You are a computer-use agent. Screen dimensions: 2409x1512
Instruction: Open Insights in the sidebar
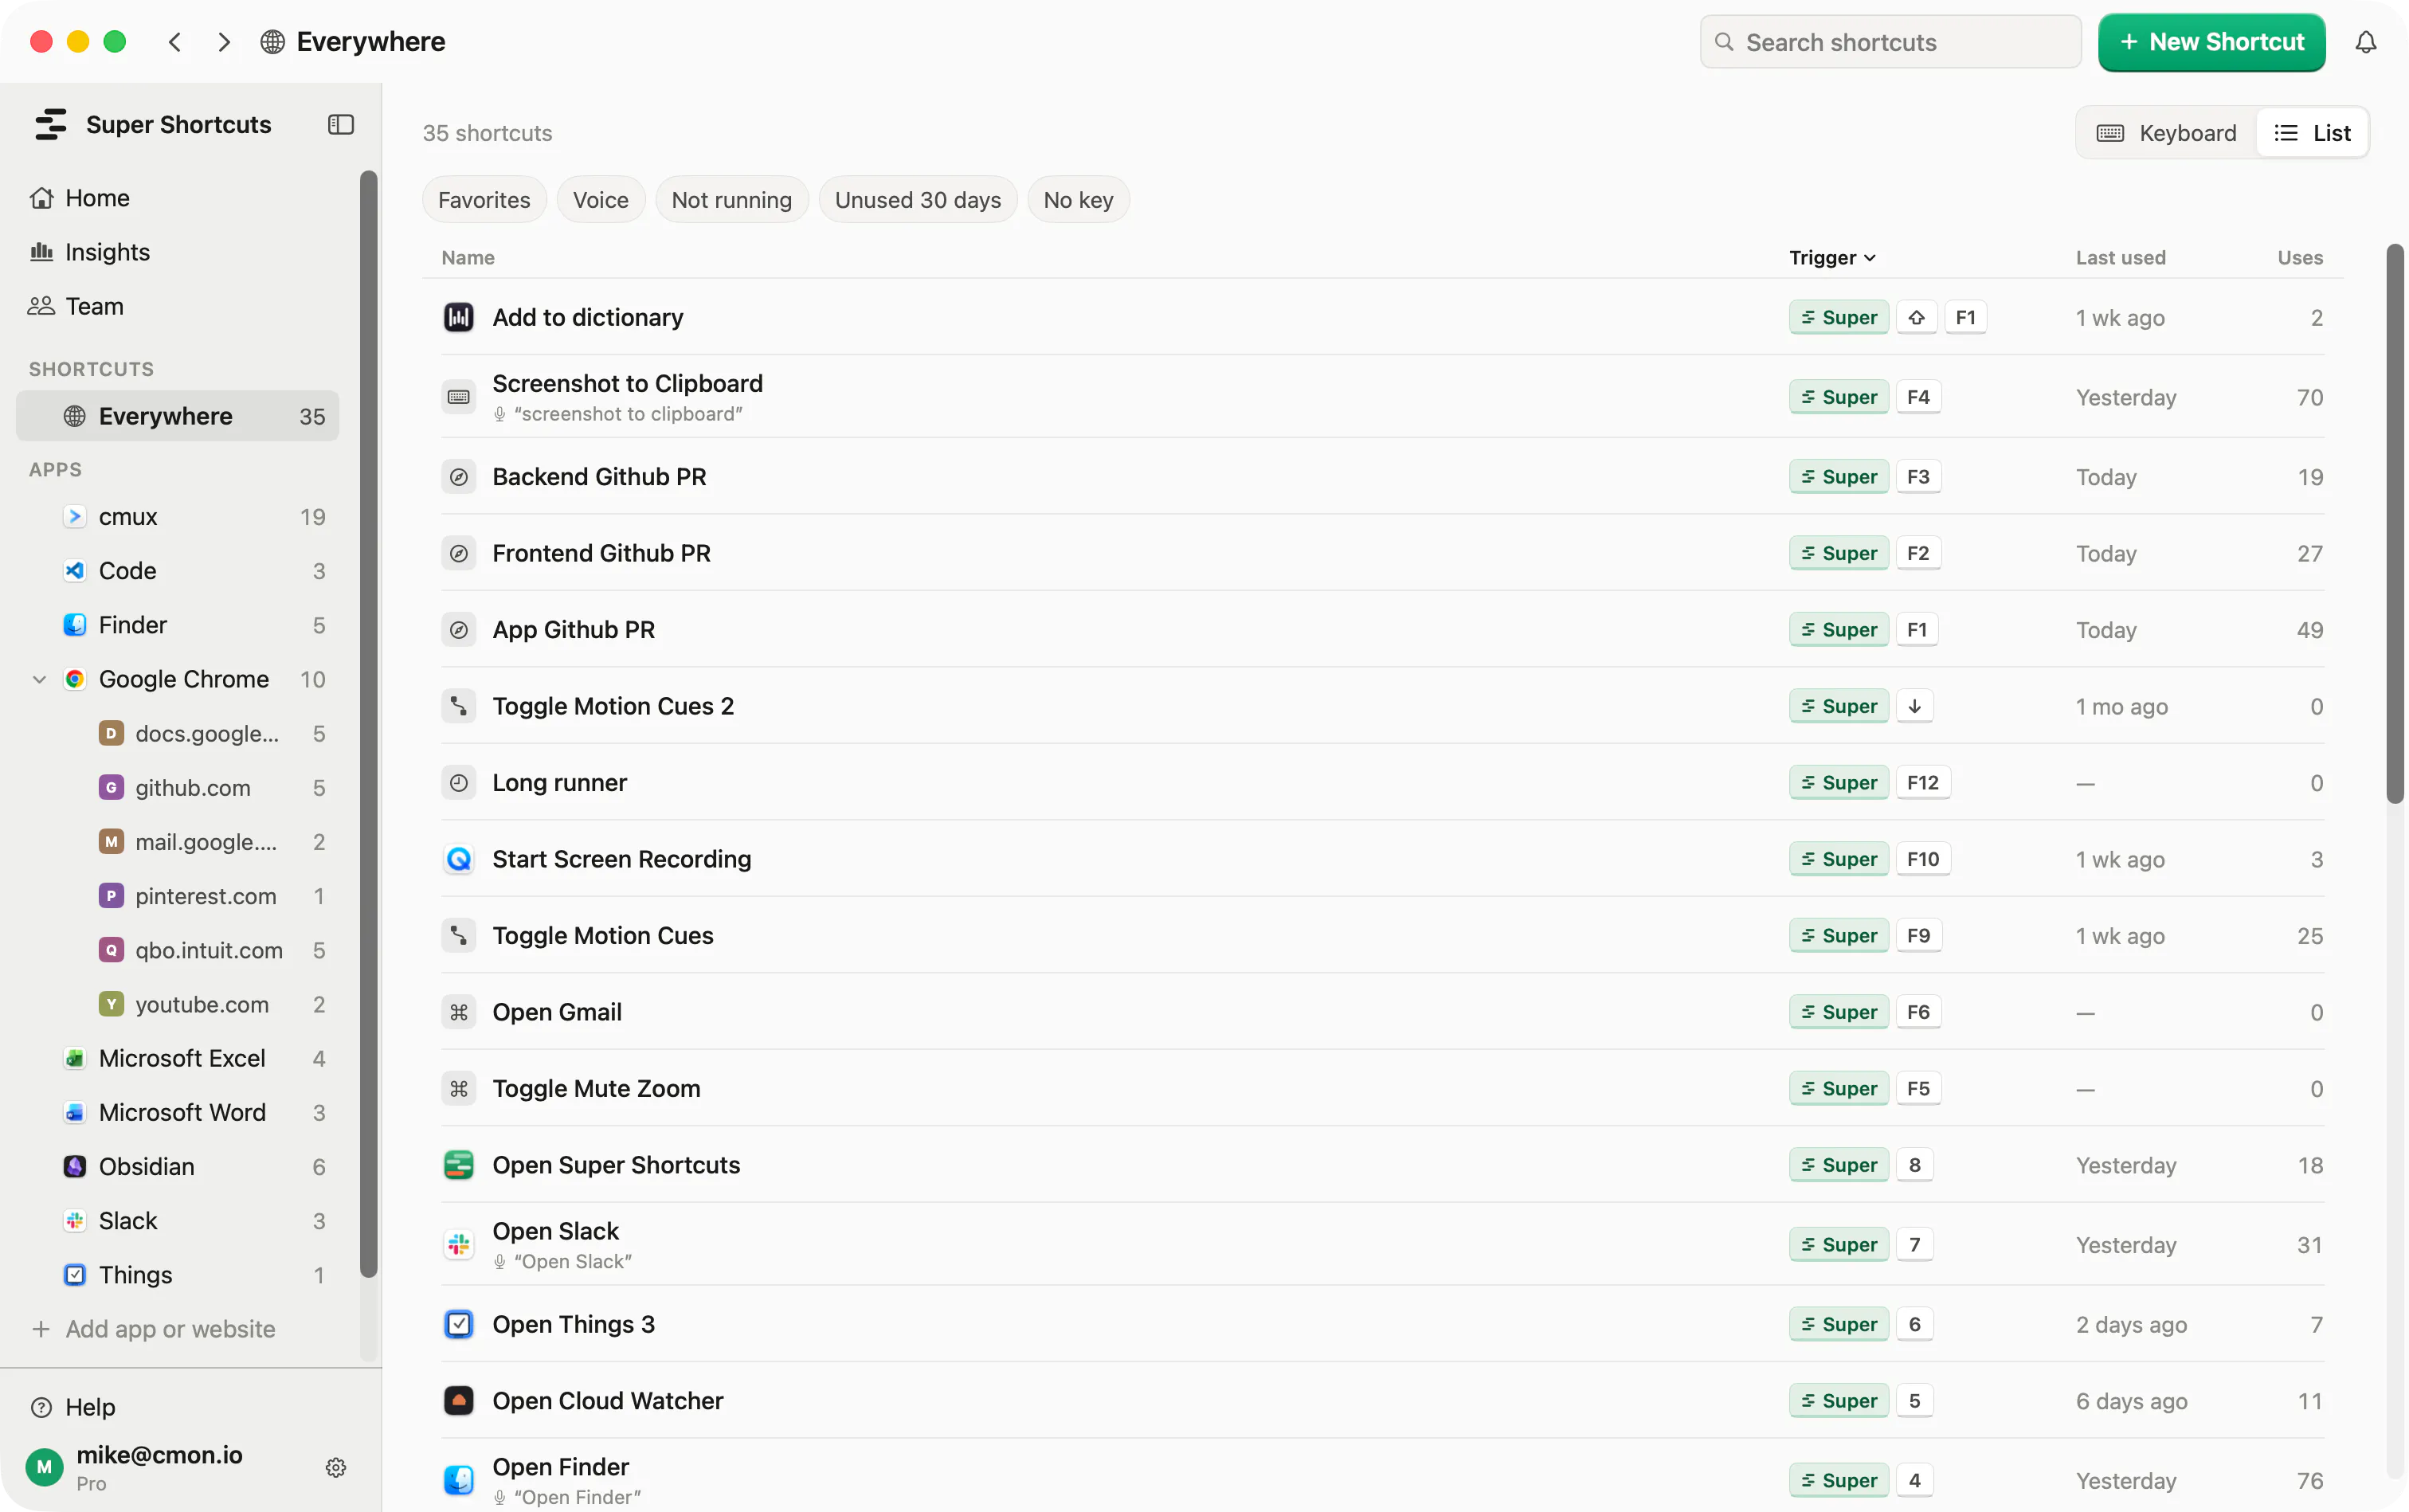(178, 252)
